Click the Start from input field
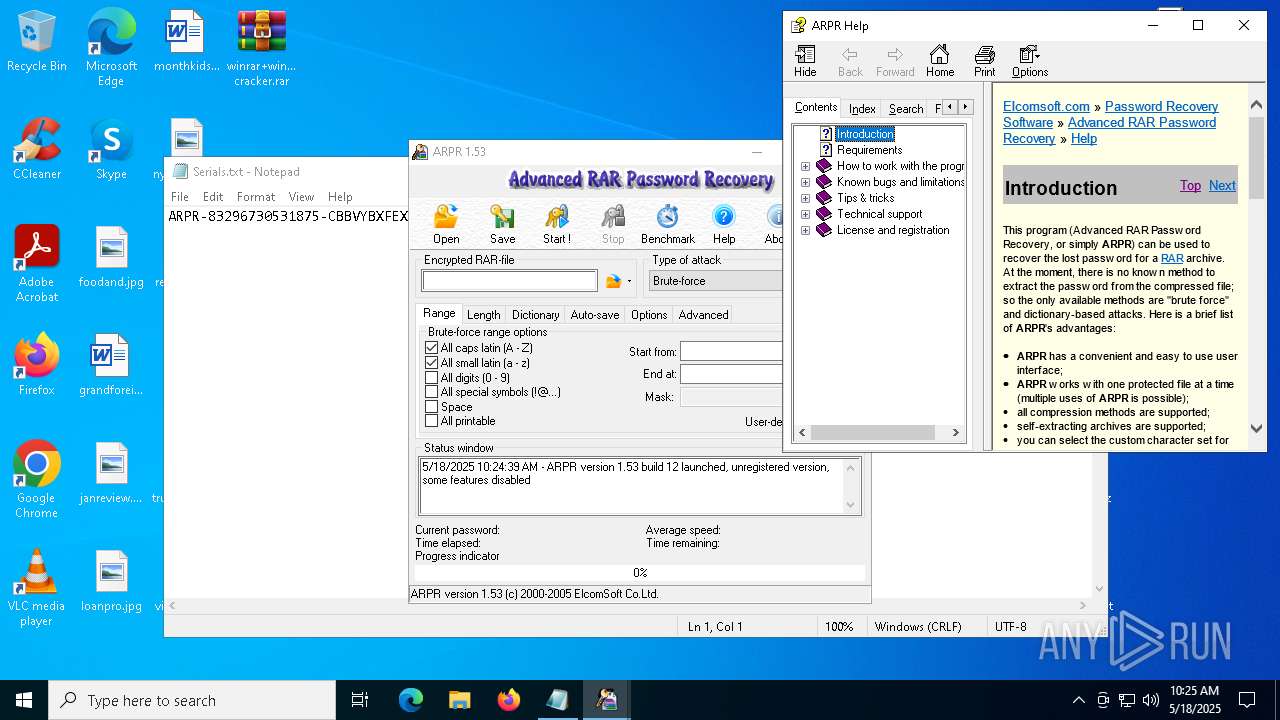The width and height of the screenshot is (1280, 720). (731, 351)
